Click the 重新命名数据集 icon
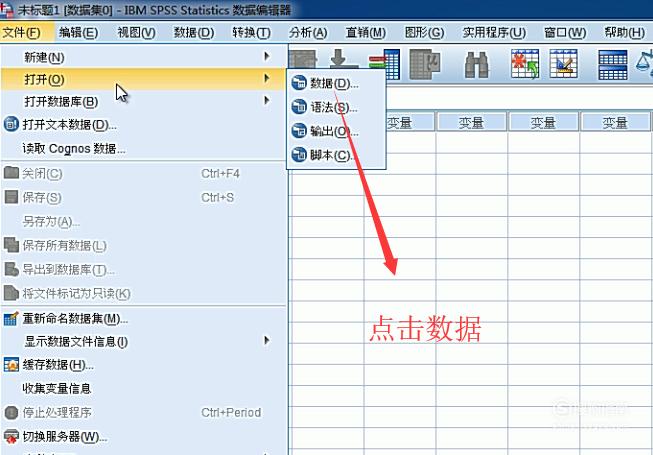This screenshot has width=653, height=455. tap(11, 319)
